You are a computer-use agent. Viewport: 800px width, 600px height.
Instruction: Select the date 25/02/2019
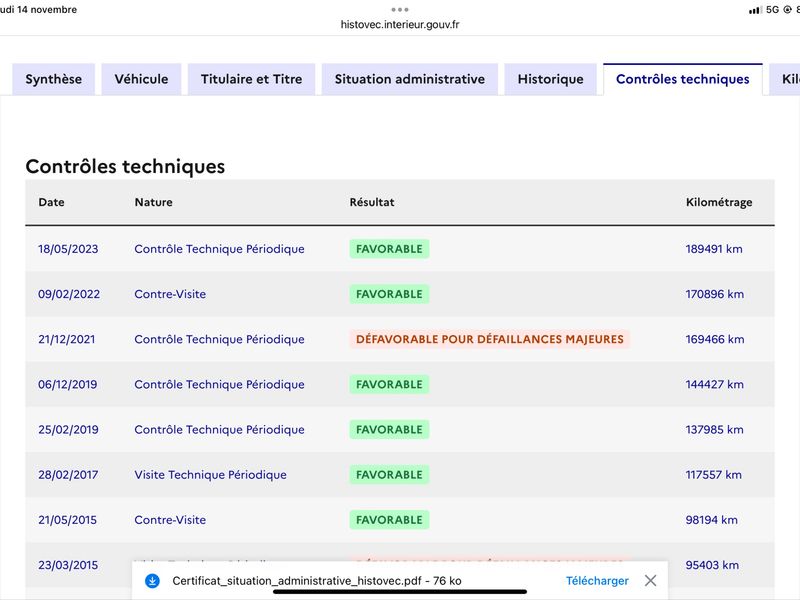pos(68,430)
